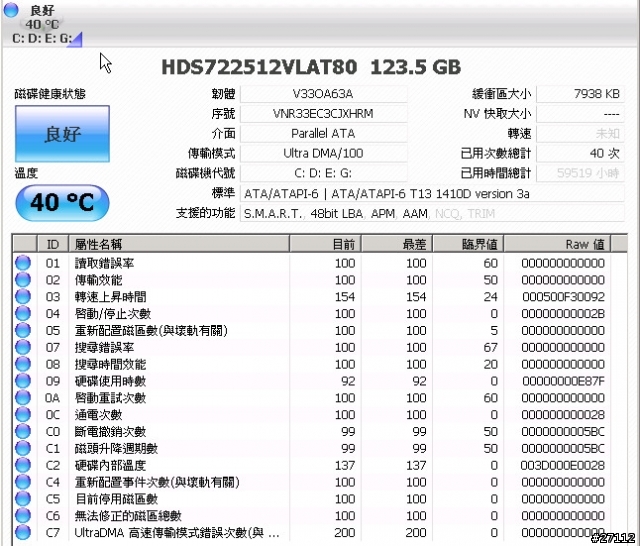Select the 硬碟內部溫度 attribute name
640x546 pixels.
[x=110, y=465]
